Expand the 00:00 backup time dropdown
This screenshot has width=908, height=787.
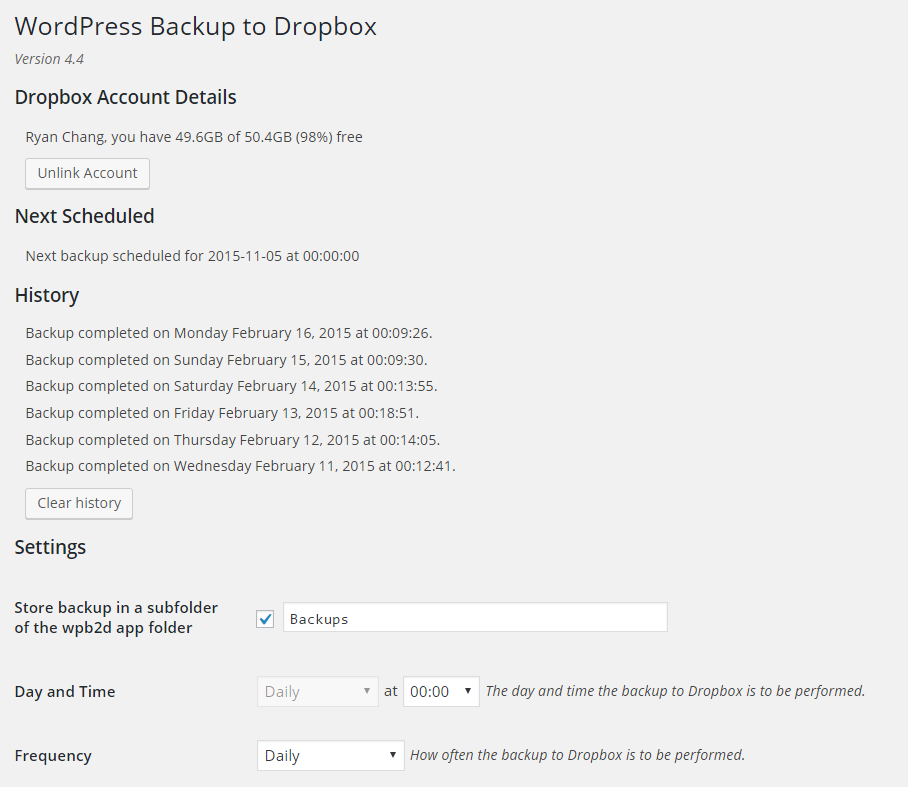(441, 691)
